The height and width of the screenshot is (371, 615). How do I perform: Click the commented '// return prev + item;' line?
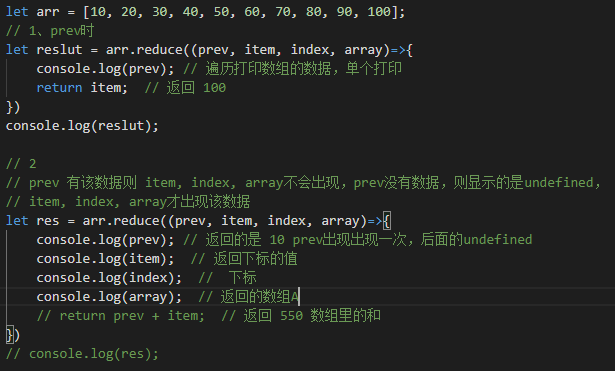[x=120, y=316]
